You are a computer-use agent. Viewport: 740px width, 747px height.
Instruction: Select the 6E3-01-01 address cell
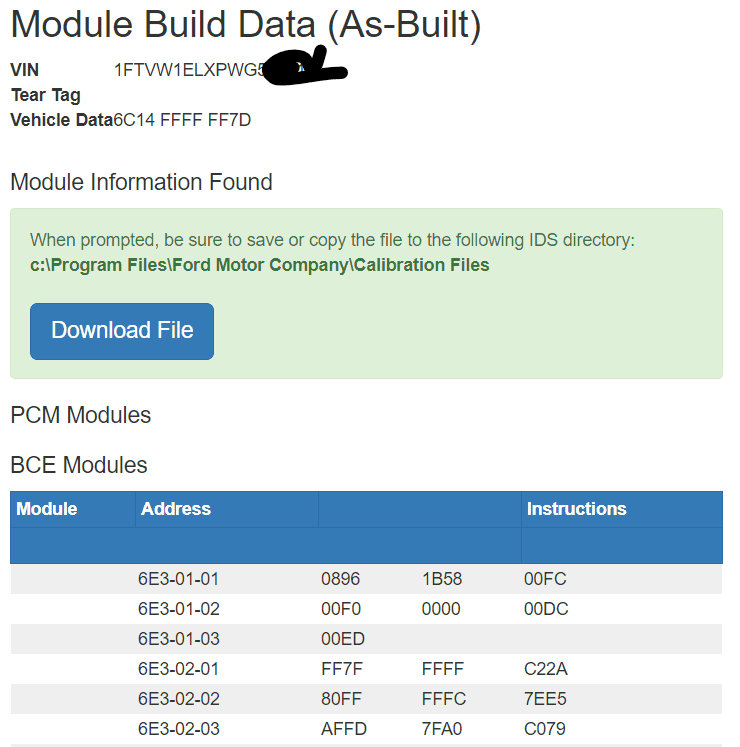[x=178, y=579]
